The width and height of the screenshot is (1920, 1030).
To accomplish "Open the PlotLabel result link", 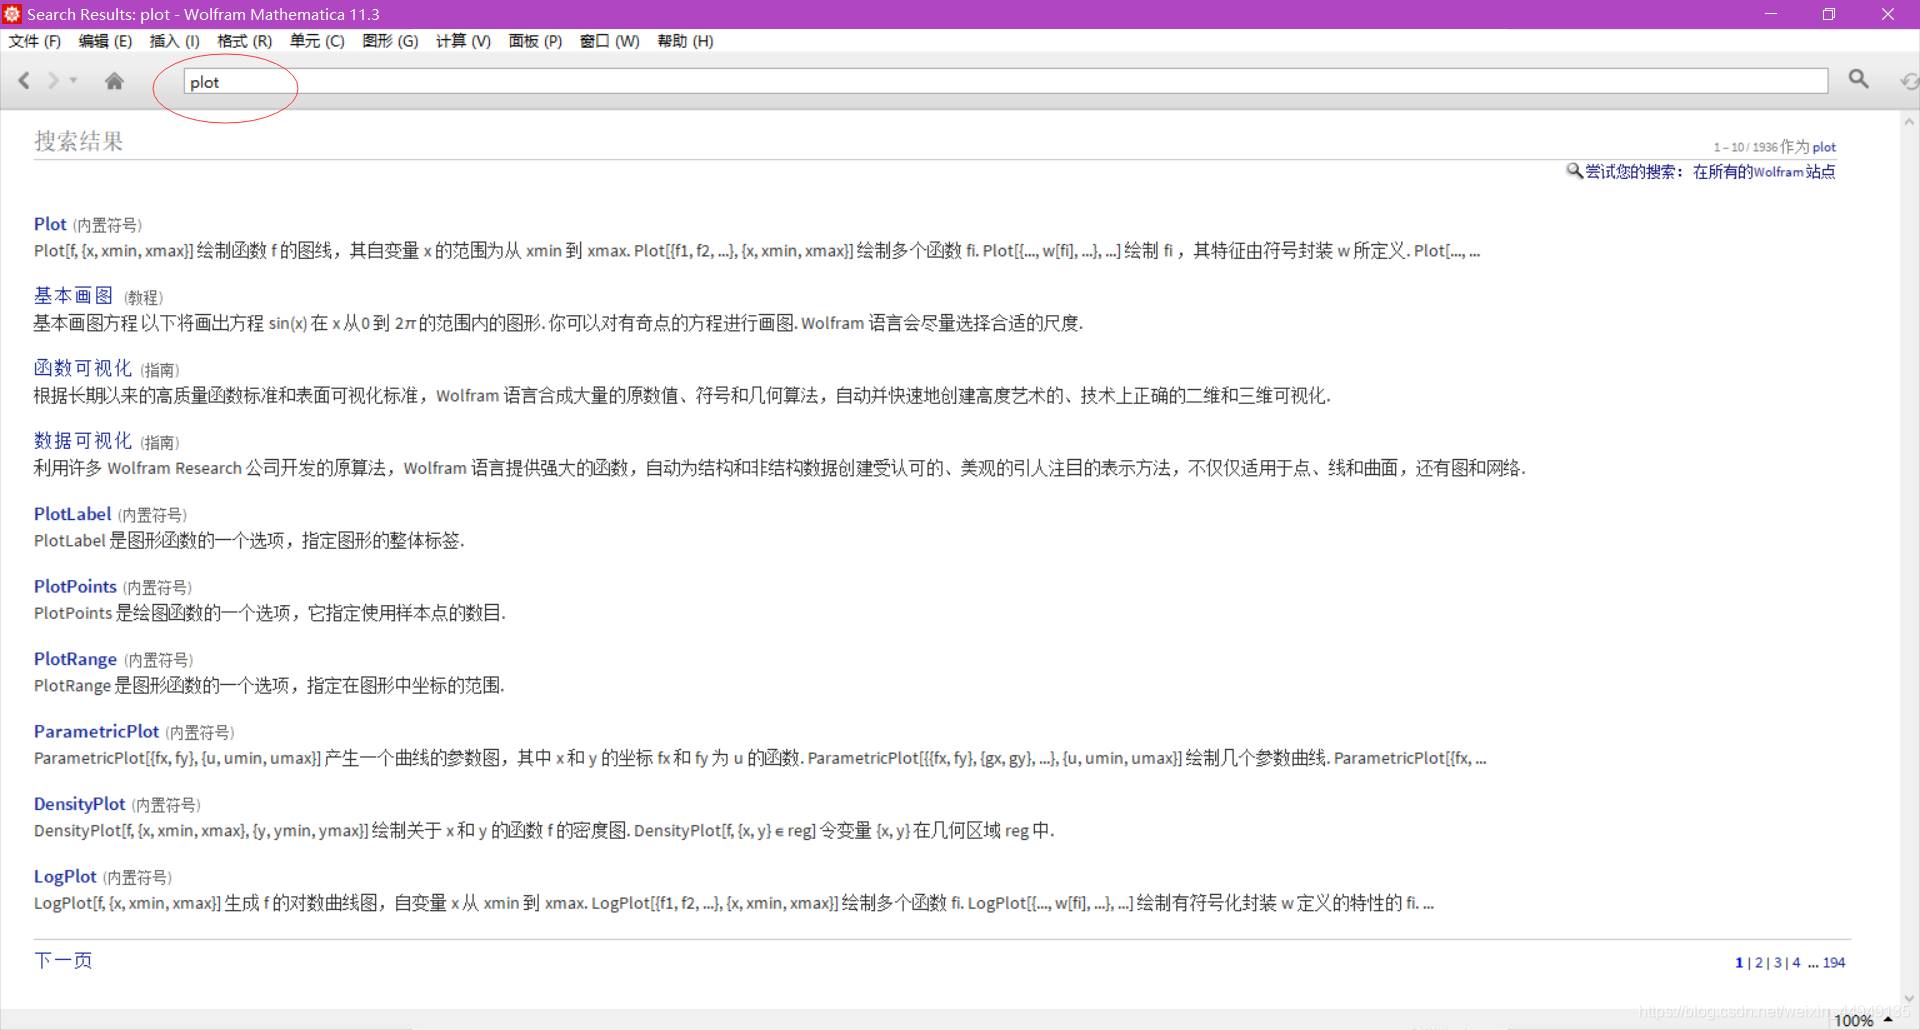I will [72, 514].
